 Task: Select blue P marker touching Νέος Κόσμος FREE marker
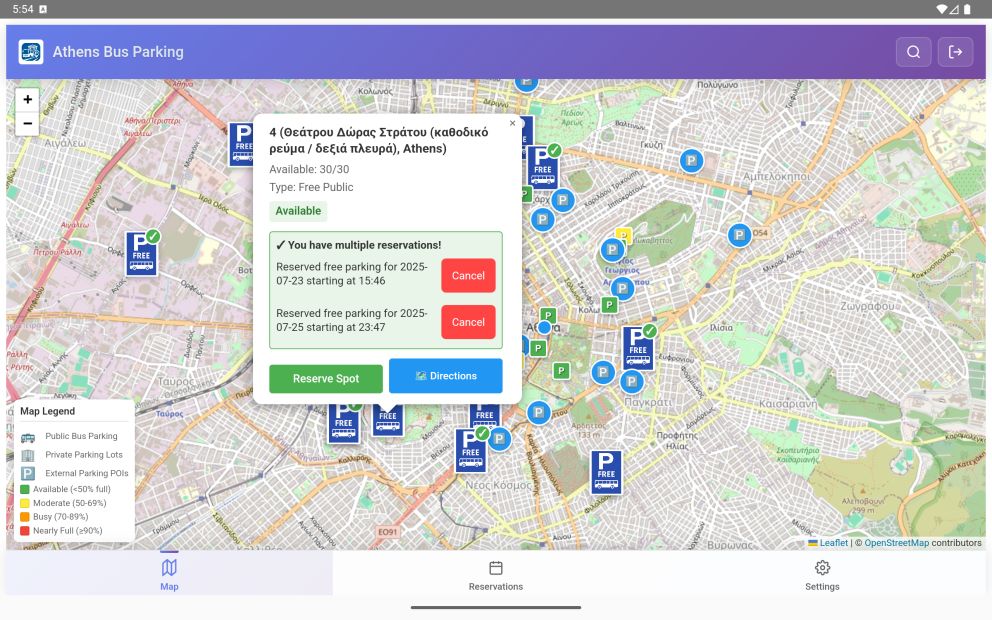coord(499,438)
